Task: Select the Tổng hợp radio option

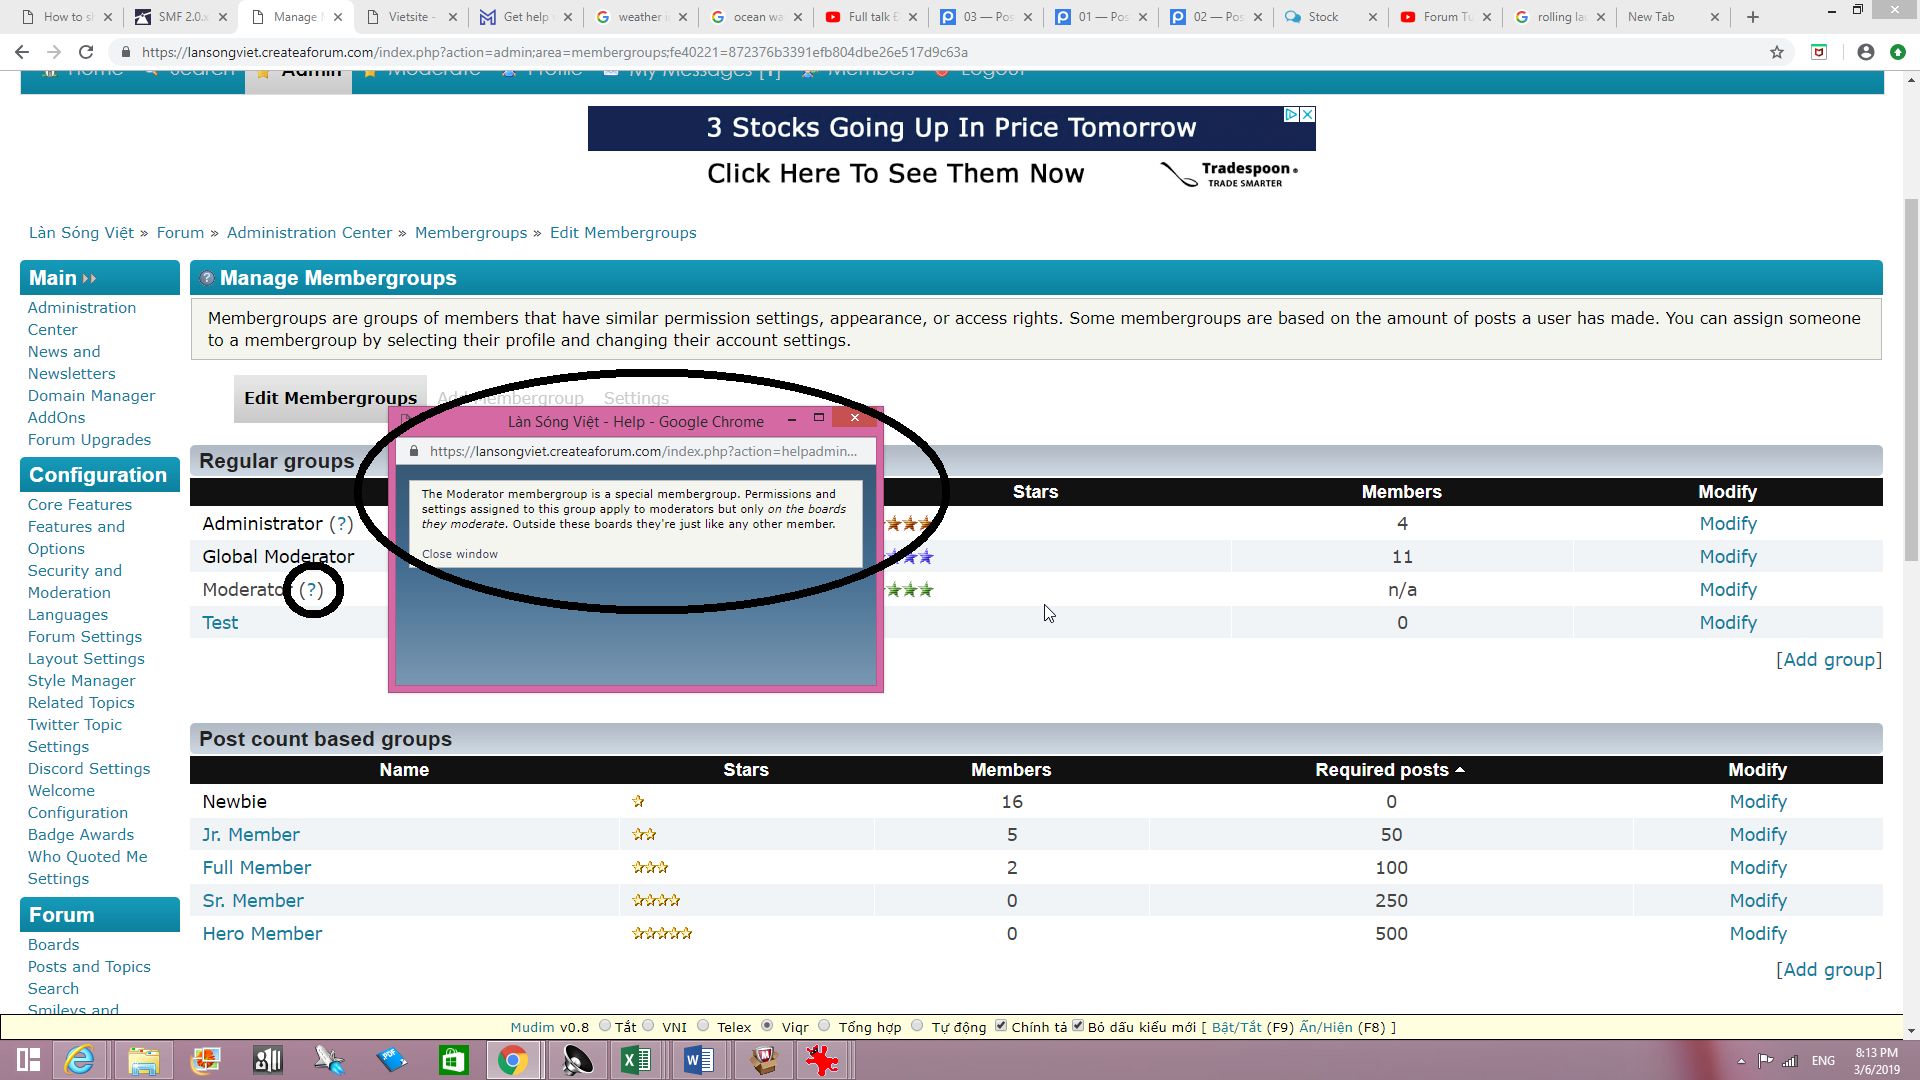Action: tap(824, 1025)
